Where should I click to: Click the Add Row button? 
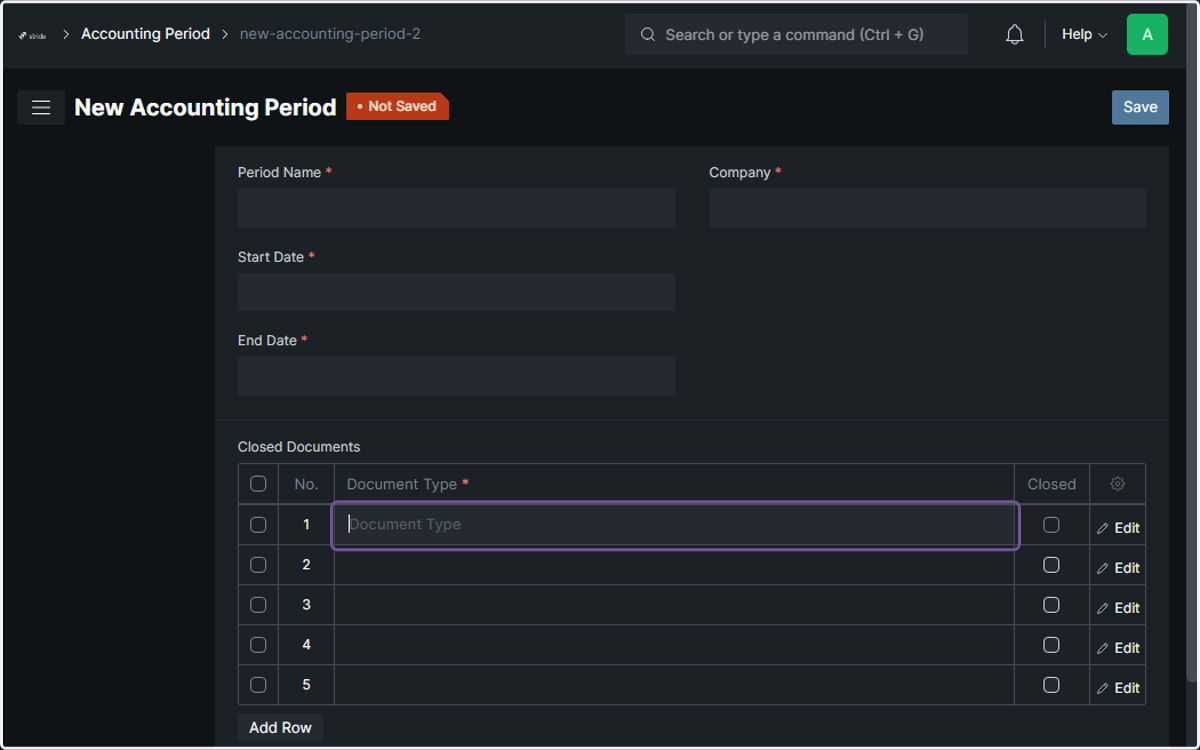pos(280,727)
